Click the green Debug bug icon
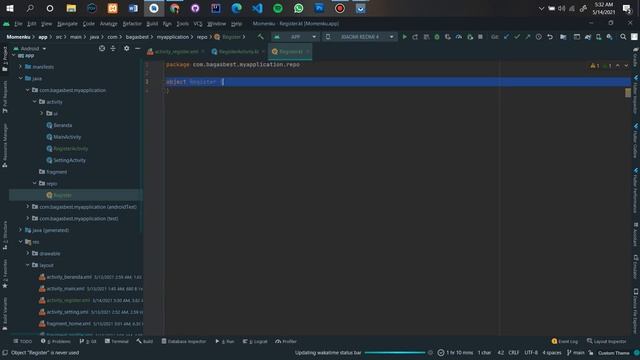The height and width of the screenshot is (360, 640). (x=437, y=37)
